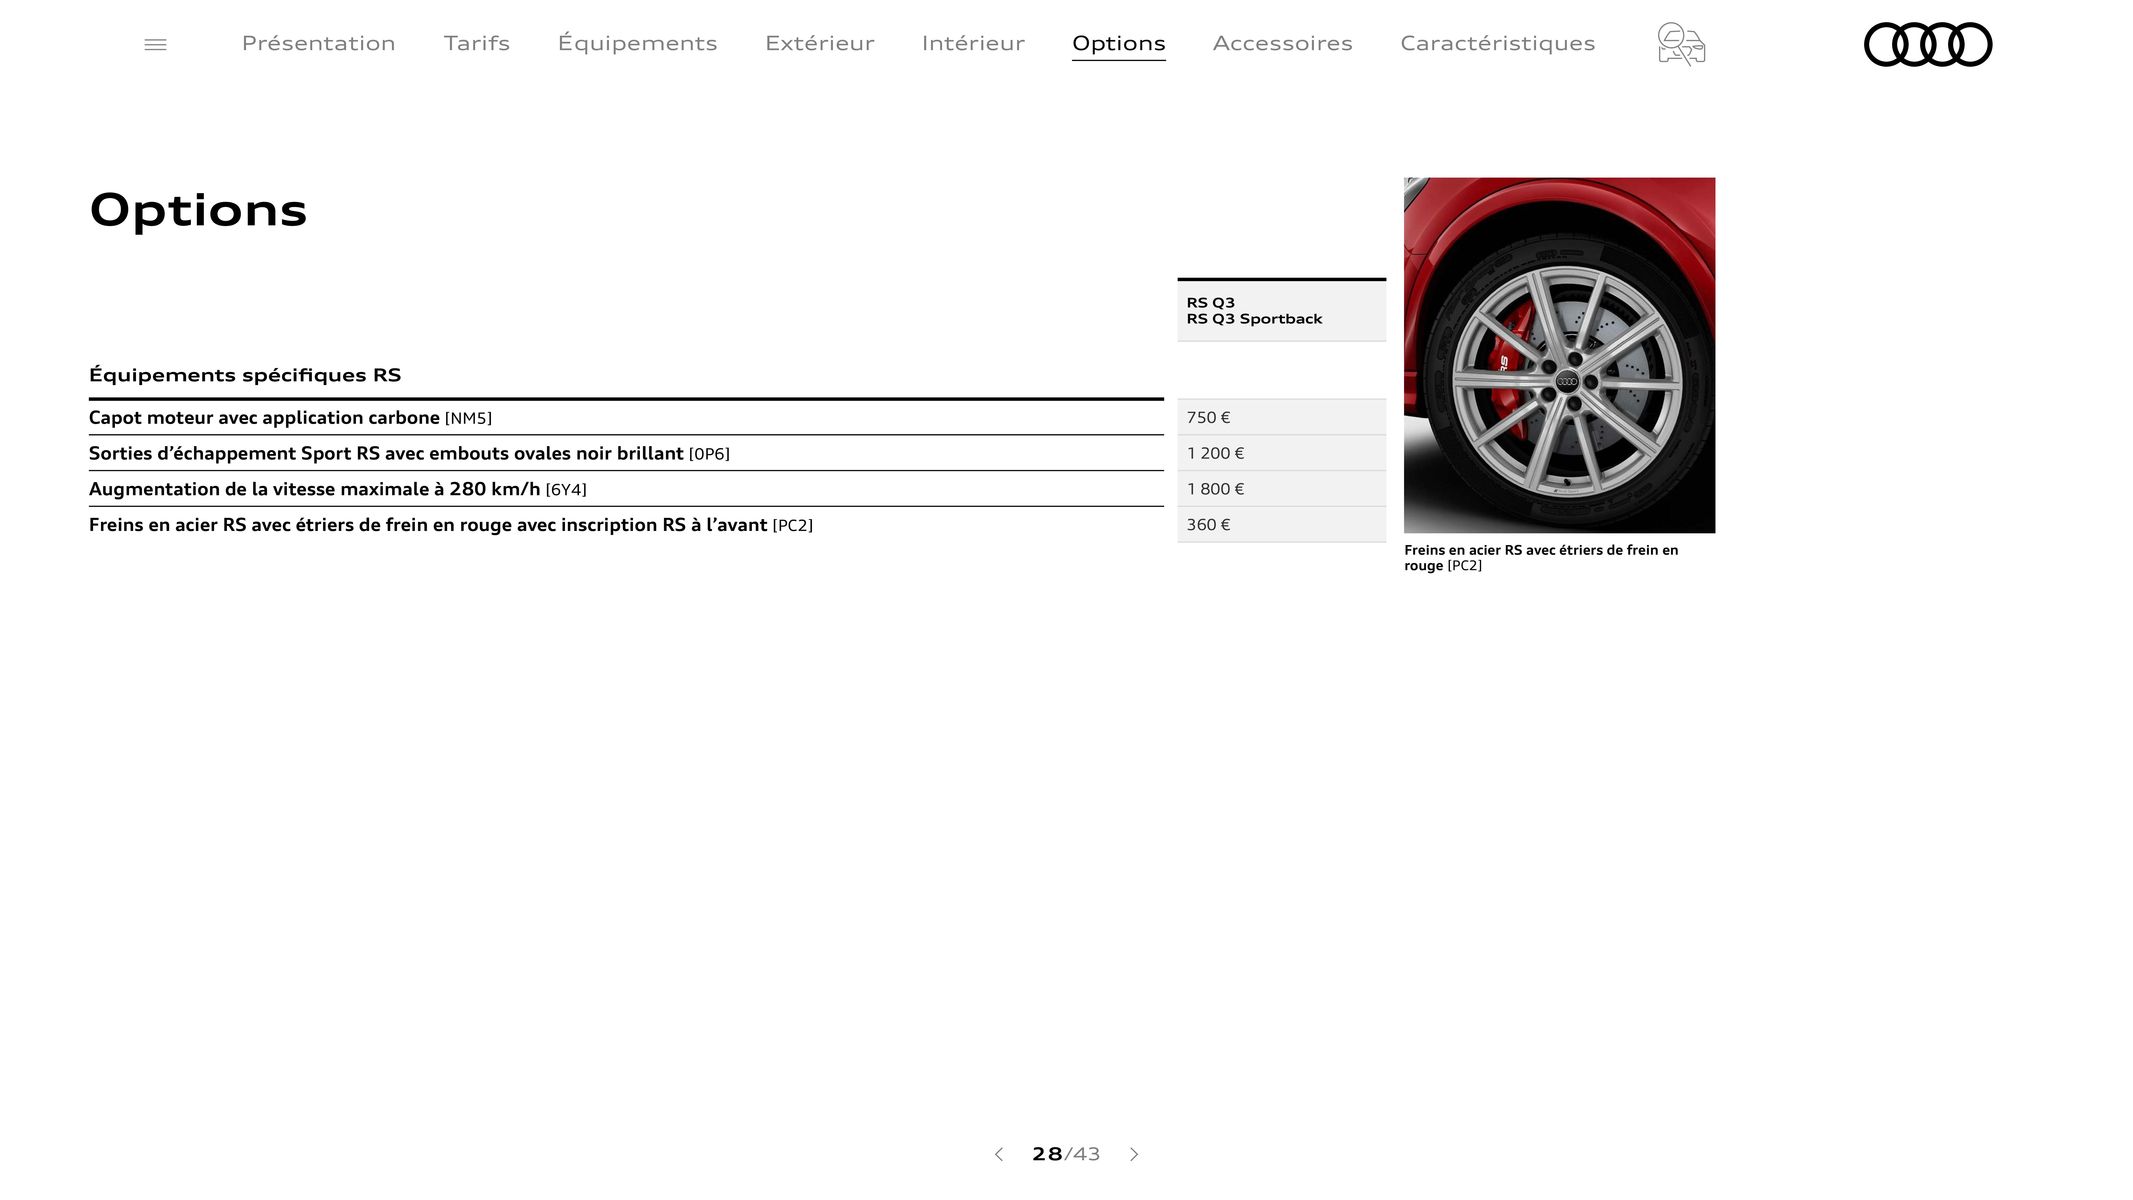Open the hamburger menu icon
This screenshot has width=2133, height=1200.
[155, 44]
